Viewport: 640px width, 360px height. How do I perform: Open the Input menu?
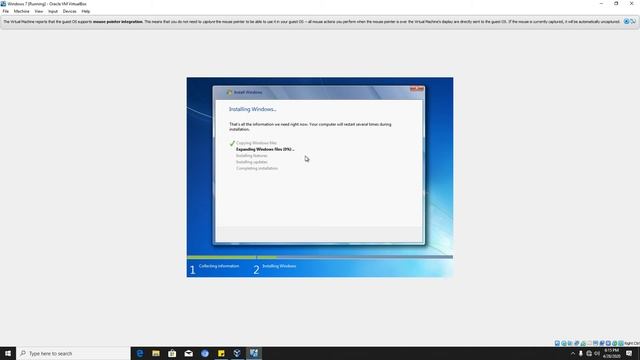pos(53,11)
